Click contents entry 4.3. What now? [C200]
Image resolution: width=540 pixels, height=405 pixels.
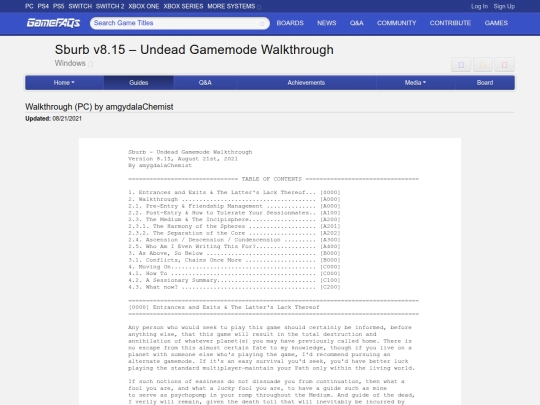pyautogui.click(x=234, y=287)
